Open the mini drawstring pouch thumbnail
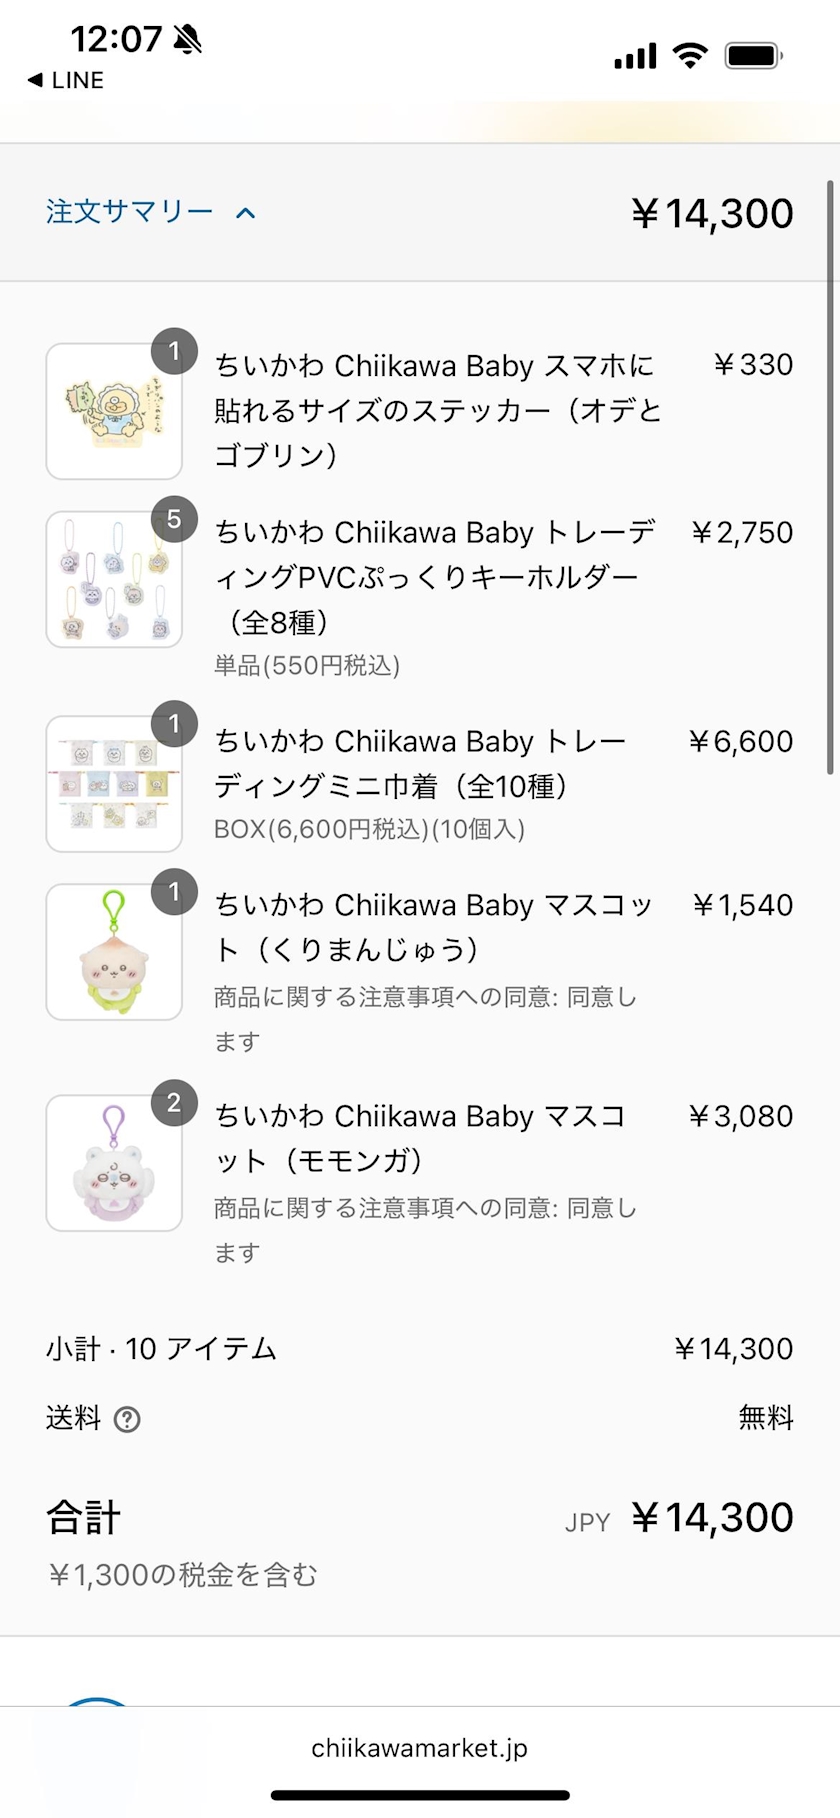The width and height of the screenshot is (840, 1818). [x=114, y=783]
